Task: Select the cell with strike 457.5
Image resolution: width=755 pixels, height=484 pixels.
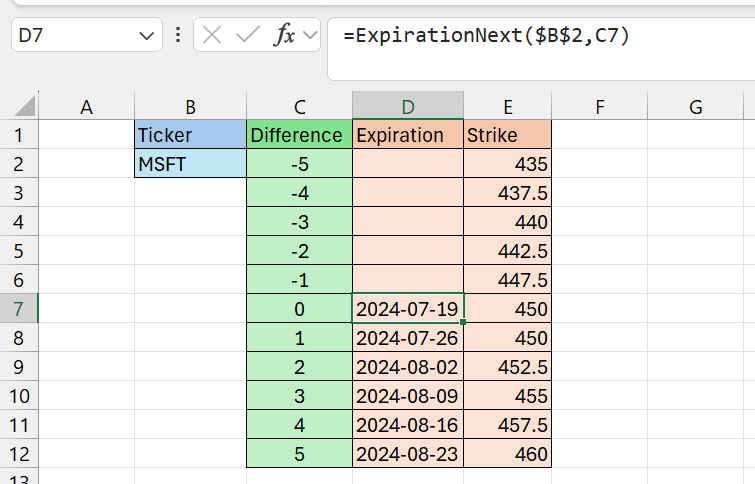Action: 507,425
